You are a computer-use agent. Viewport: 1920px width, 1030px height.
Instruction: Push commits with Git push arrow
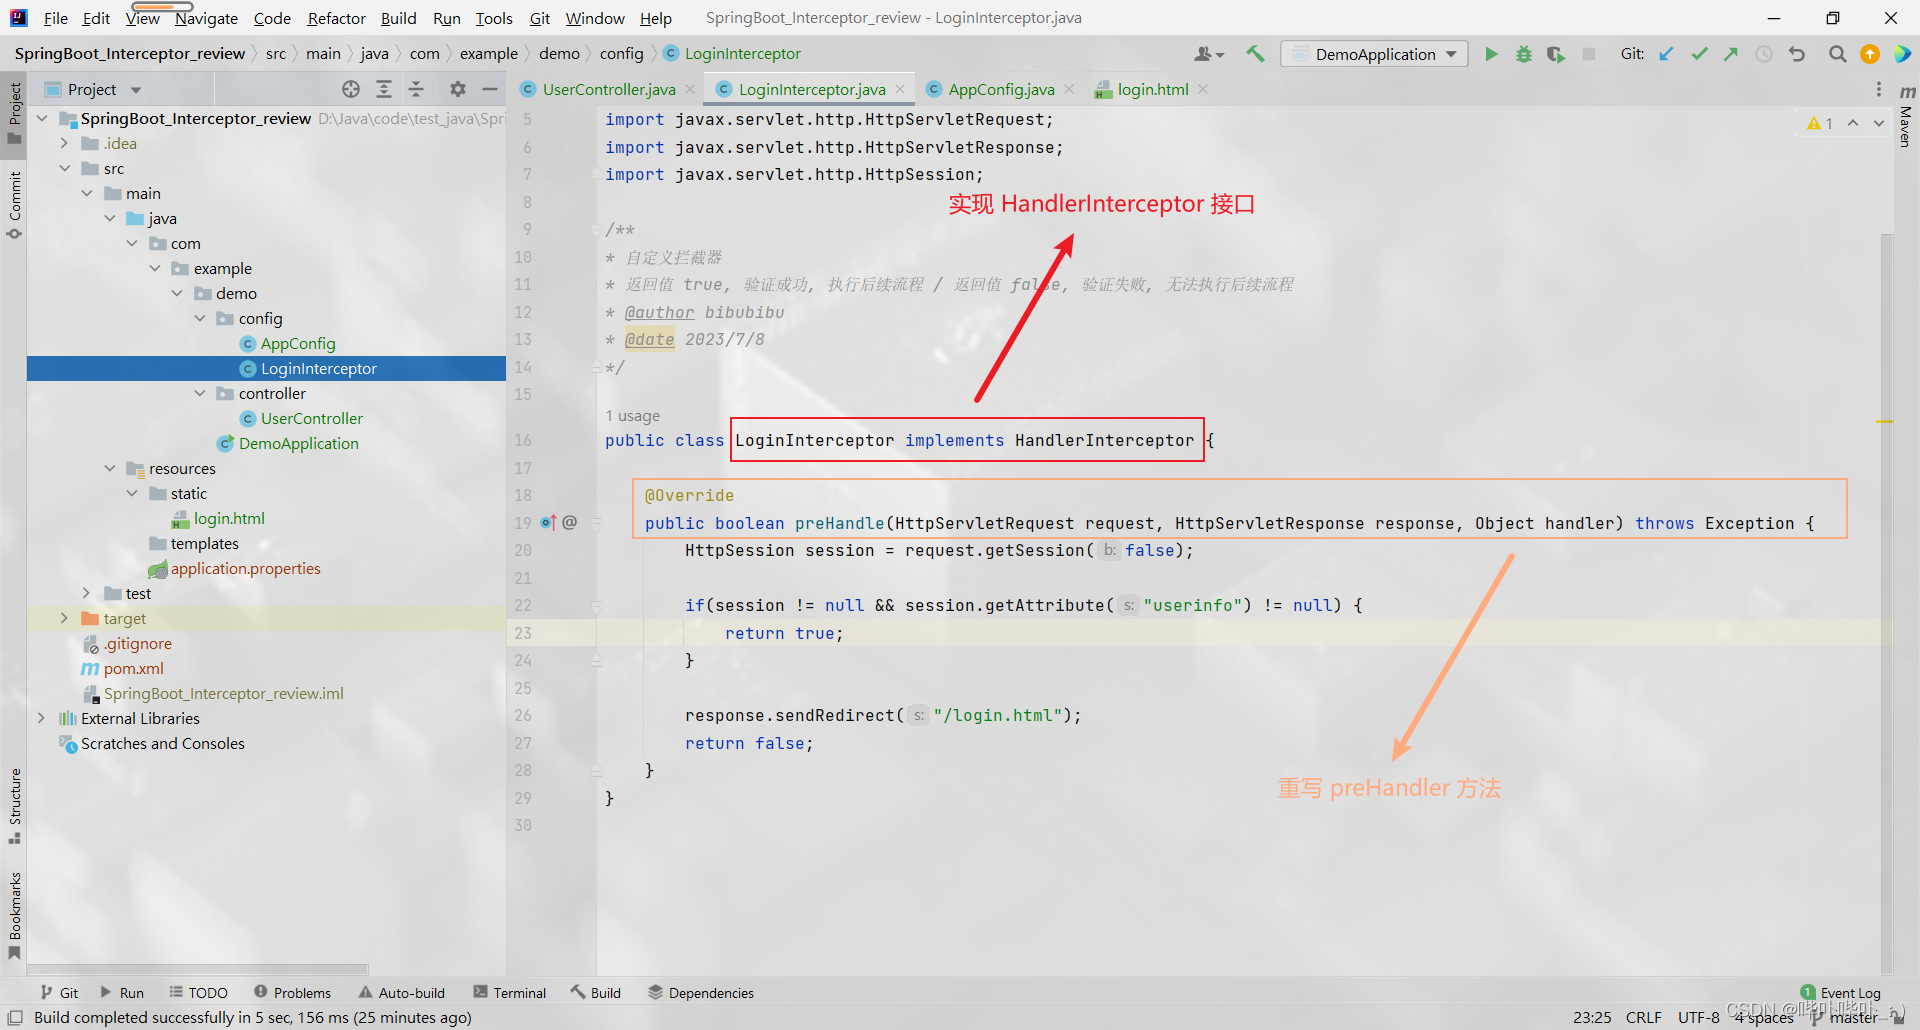(1731, 54)
